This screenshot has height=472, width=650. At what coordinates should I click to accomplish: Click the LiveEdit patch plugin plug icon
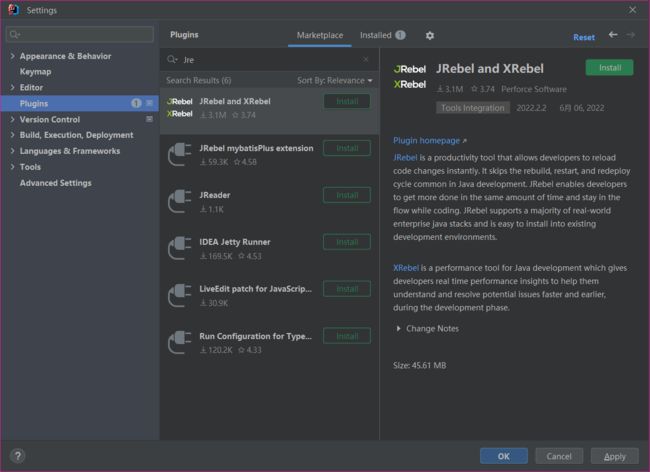click(x=179, y=295)
